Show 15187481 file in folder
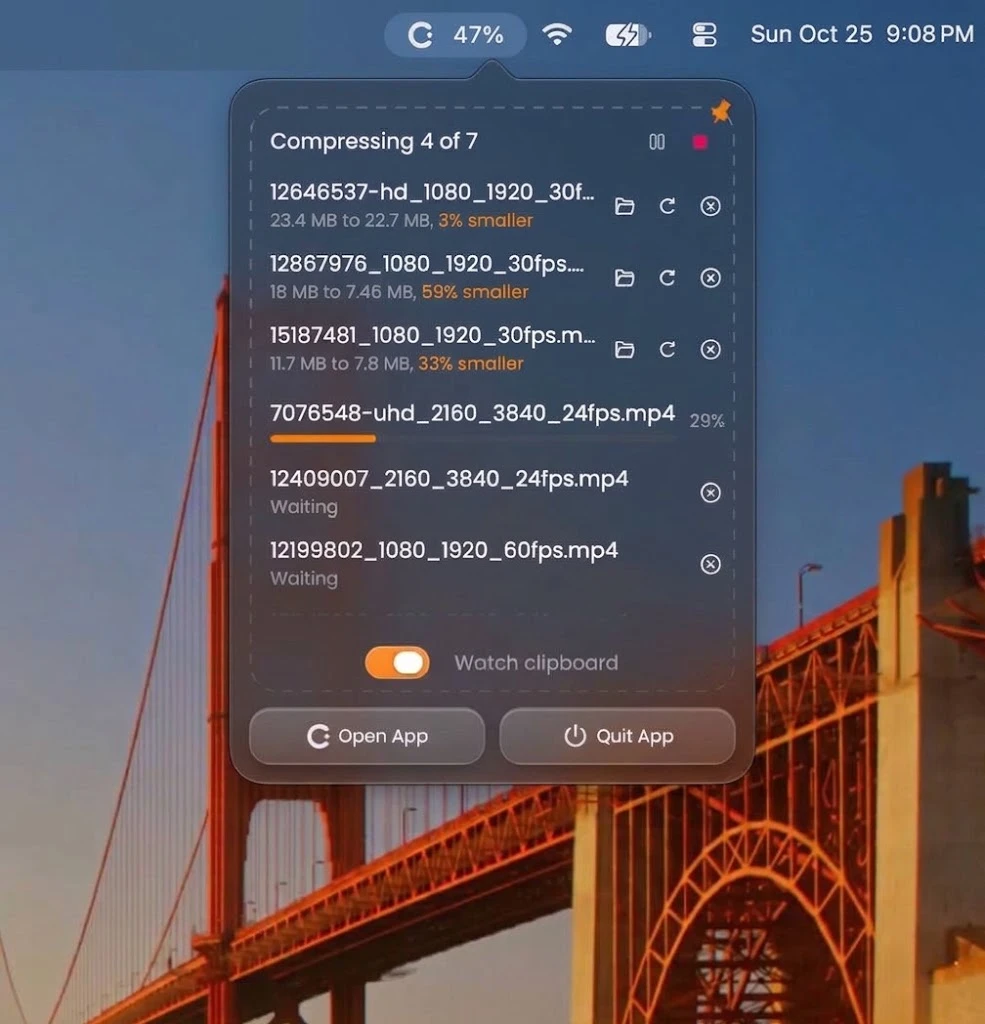985x1024 pixels. [x=624, y=349]
